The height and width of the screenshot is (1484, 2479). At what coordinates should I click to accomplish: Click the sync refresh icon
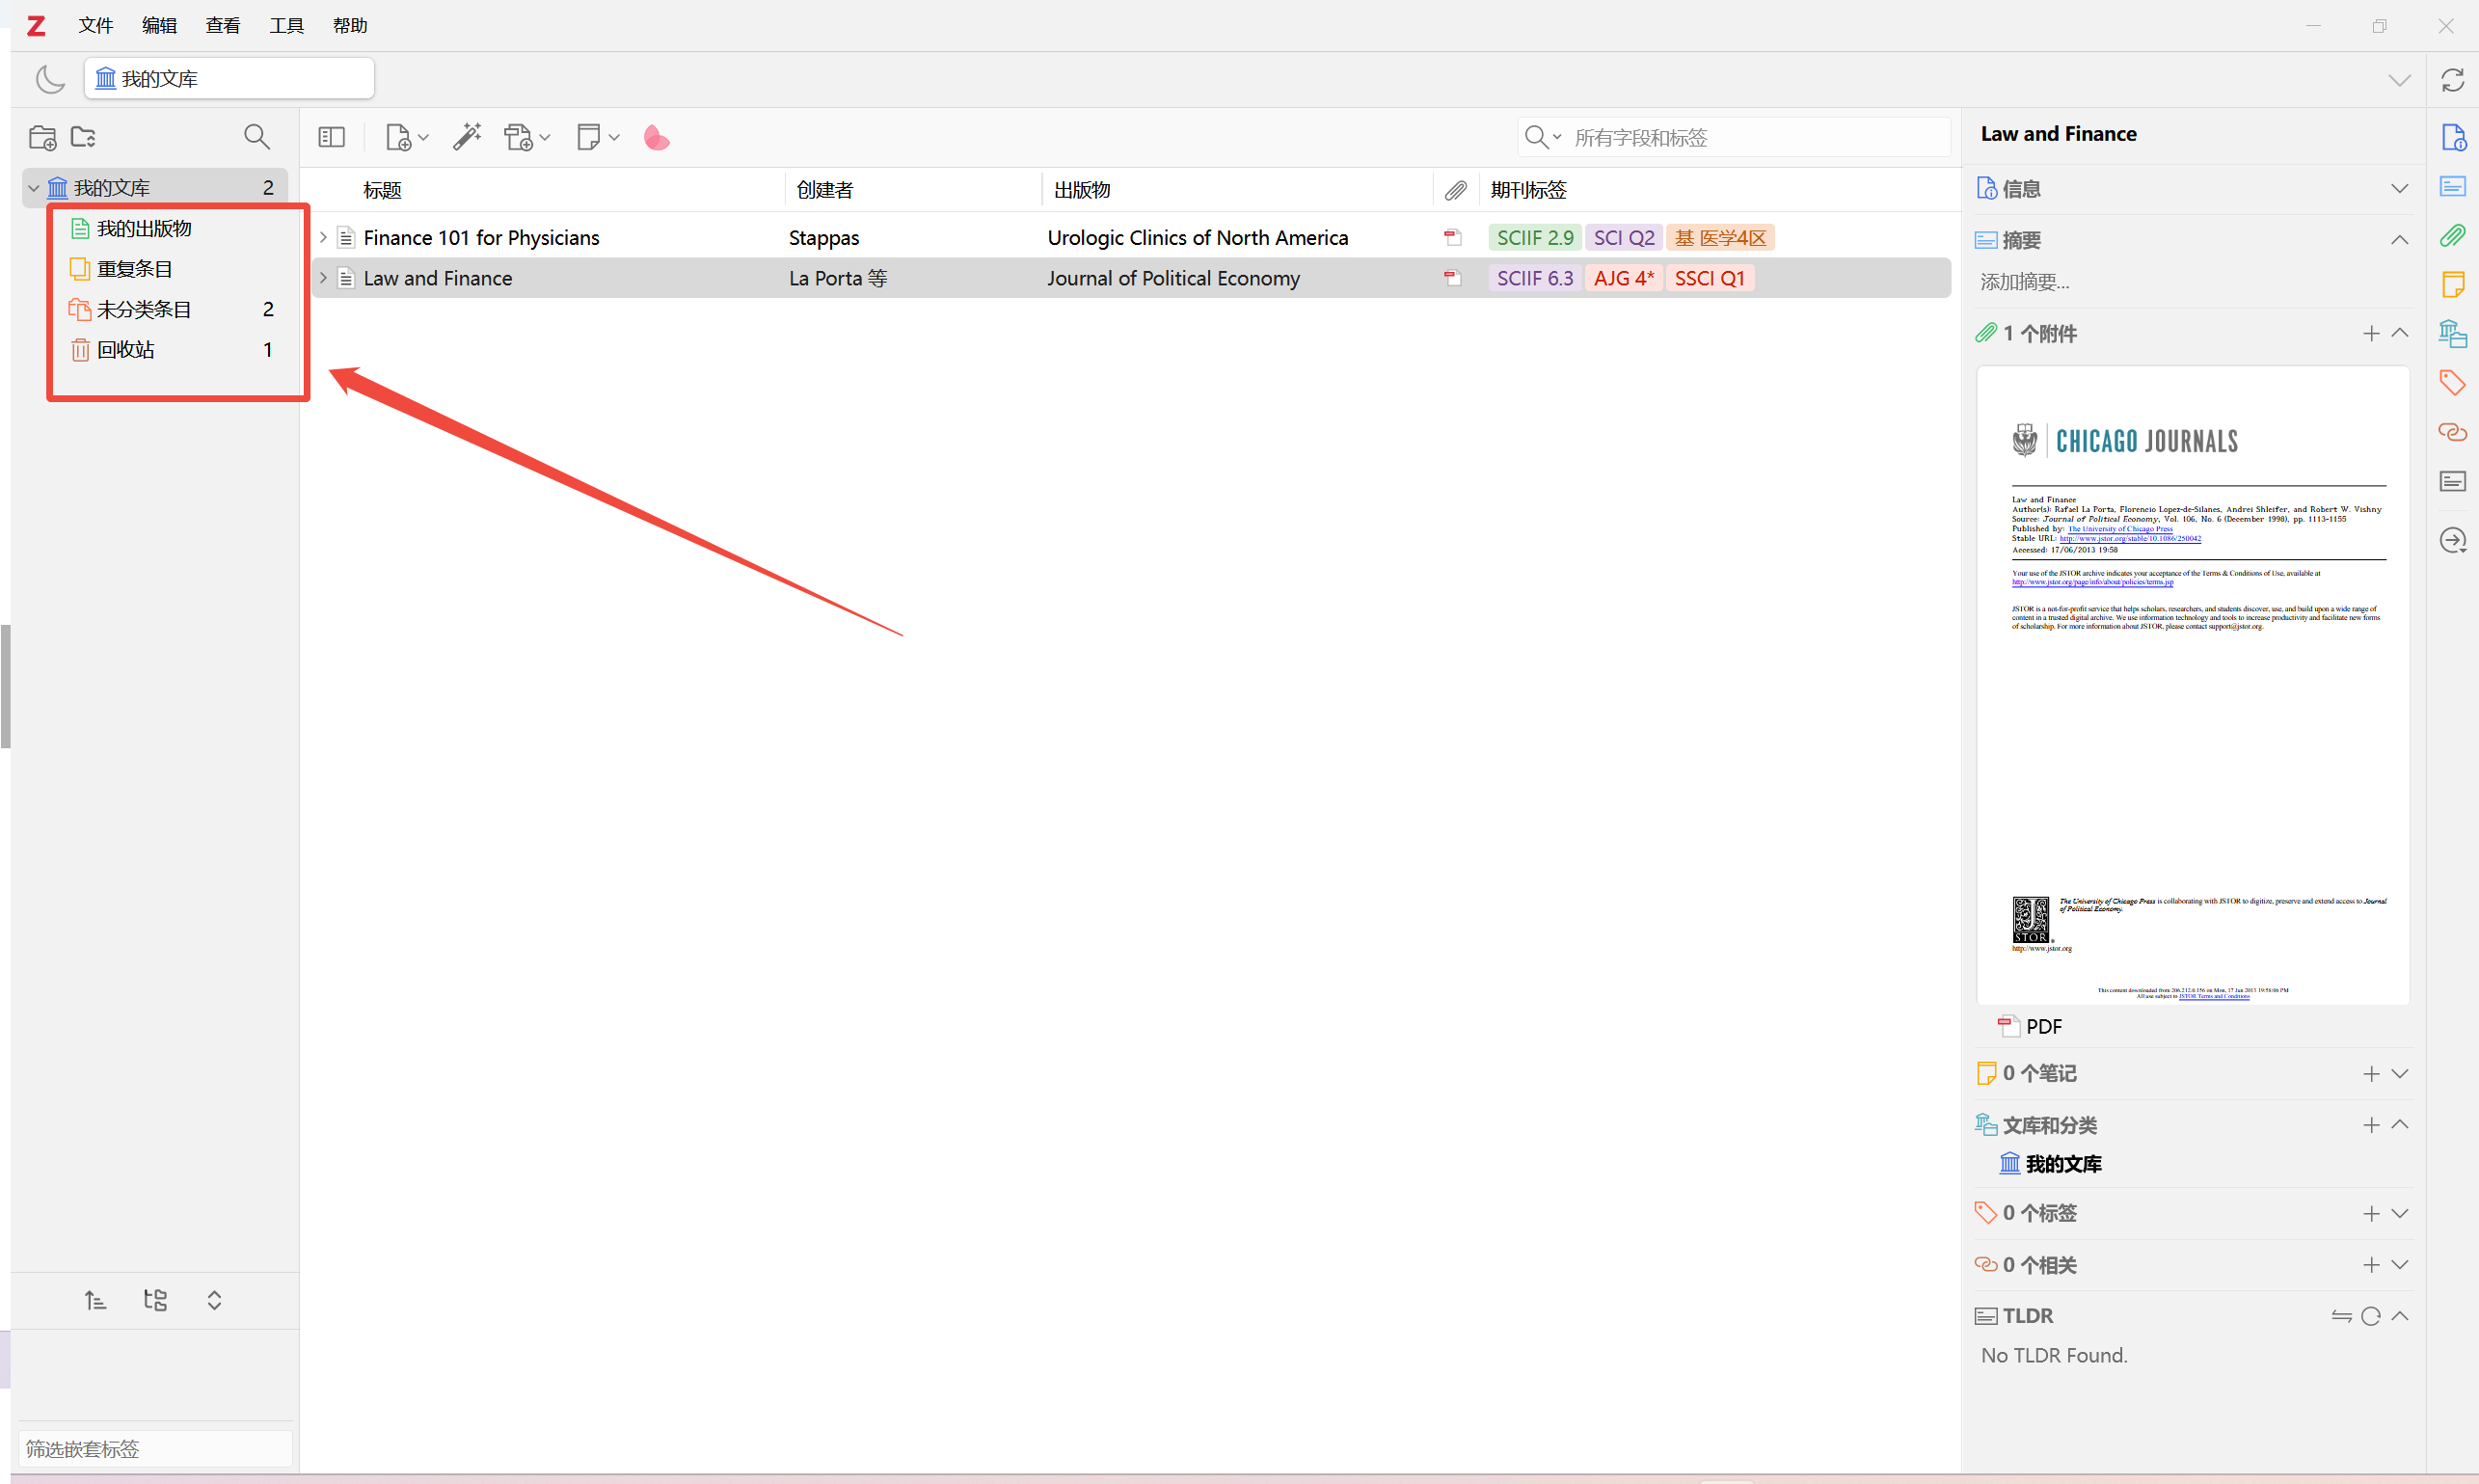tap(2452, 80)
